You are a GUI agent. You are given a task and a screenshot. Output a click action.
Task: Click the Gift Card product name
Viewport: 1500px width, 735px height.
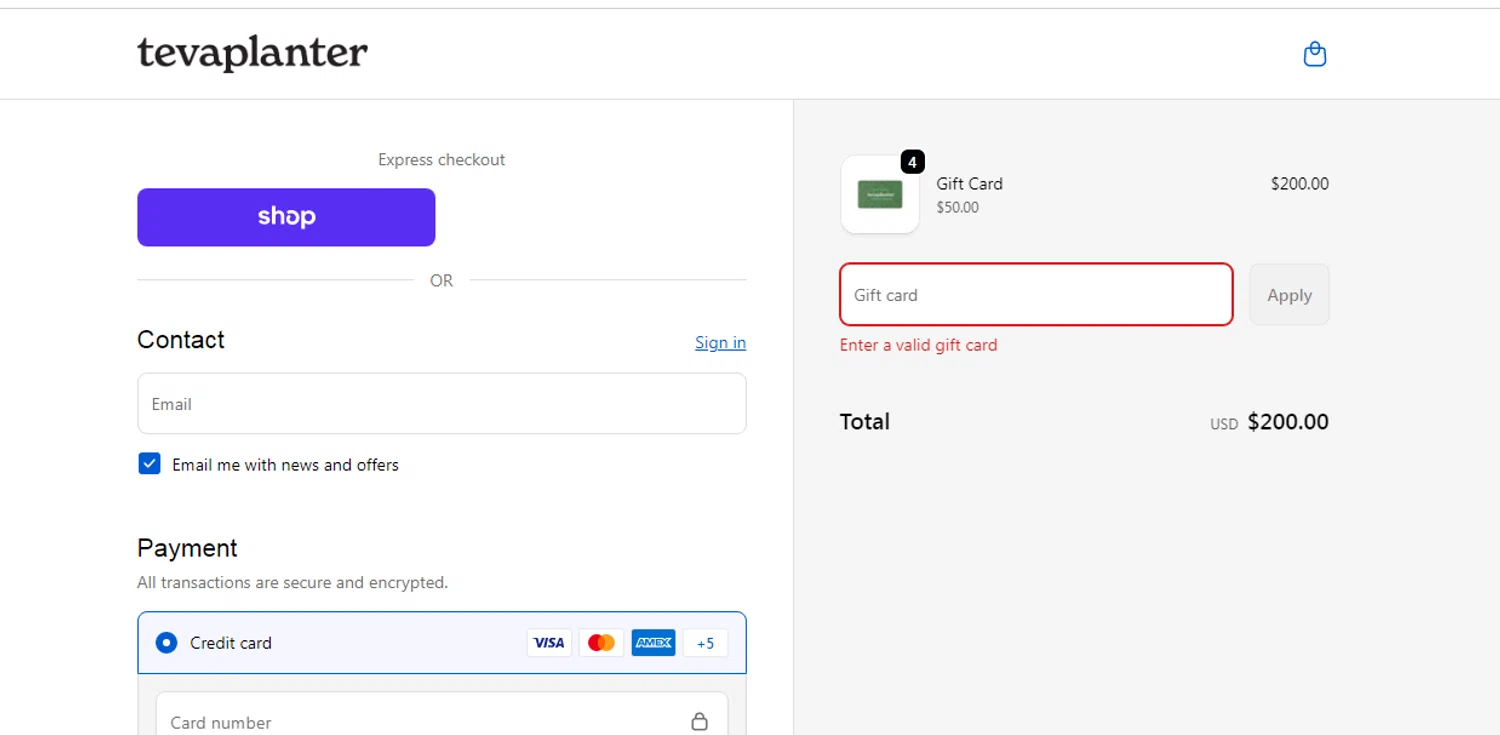[969, 184]
